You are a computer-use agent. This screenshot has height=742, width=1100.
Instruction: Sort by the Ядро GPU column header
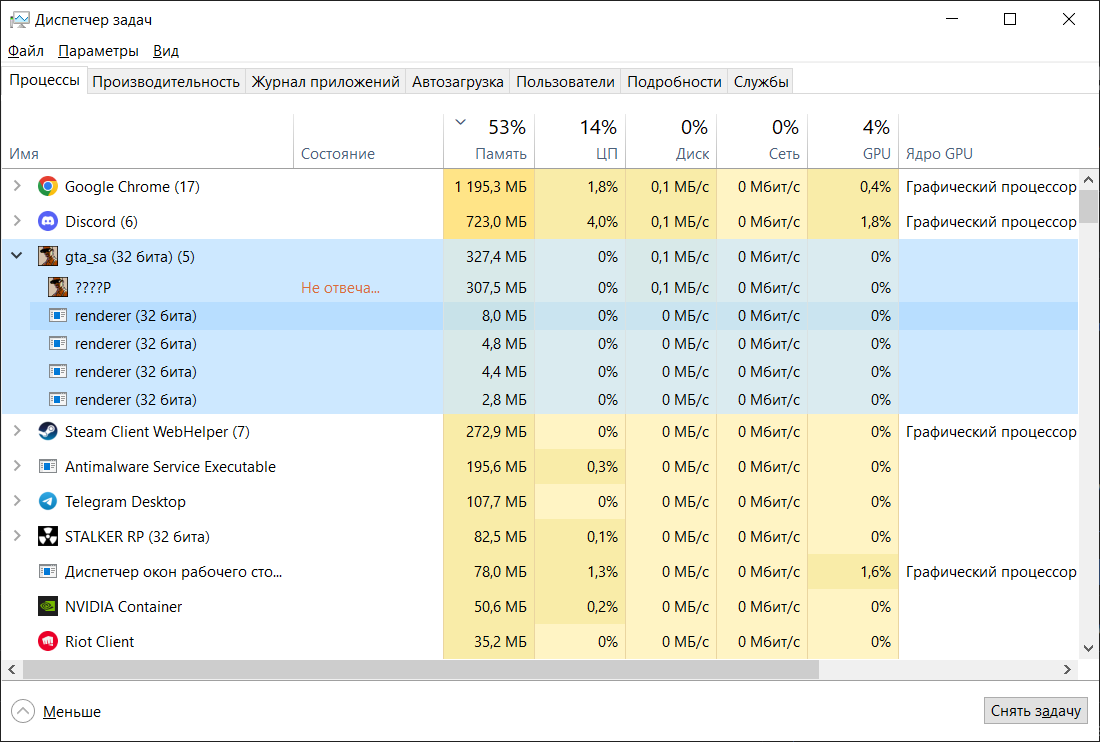tap(989, 141)
